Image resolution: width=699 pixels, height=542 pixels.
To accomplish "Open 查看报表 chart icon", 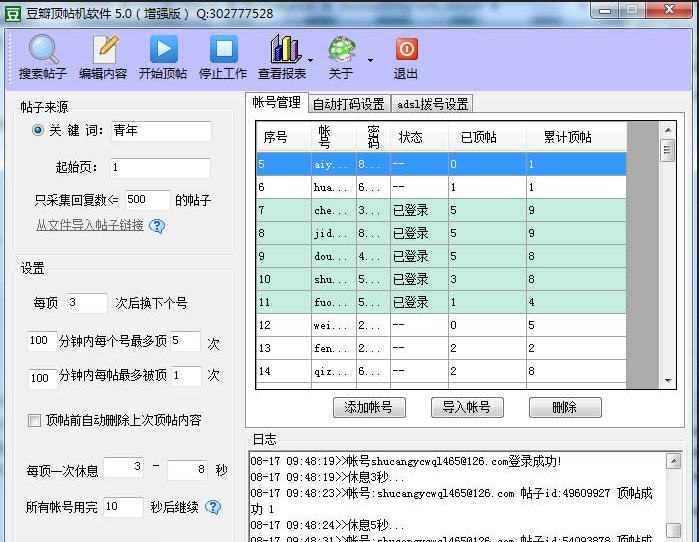I will click(284, 50).
